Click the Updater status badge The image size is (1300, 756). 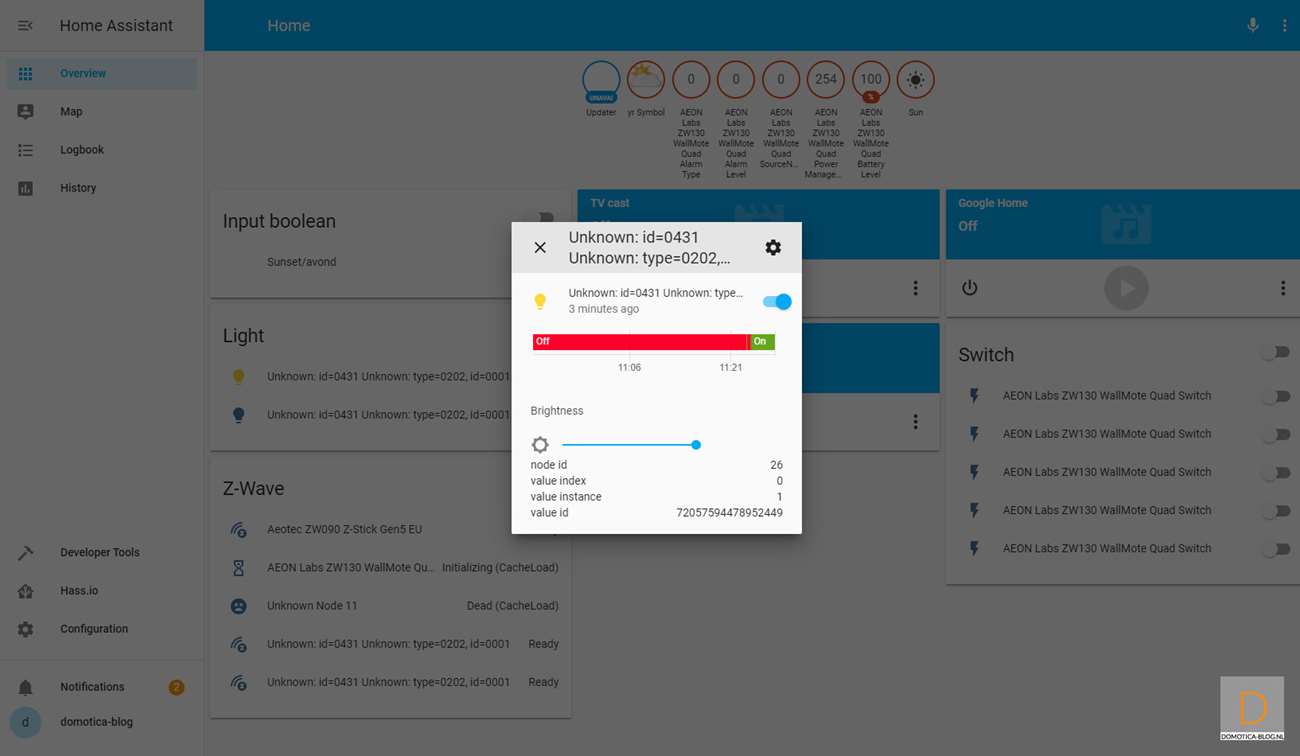pos(601,80)
